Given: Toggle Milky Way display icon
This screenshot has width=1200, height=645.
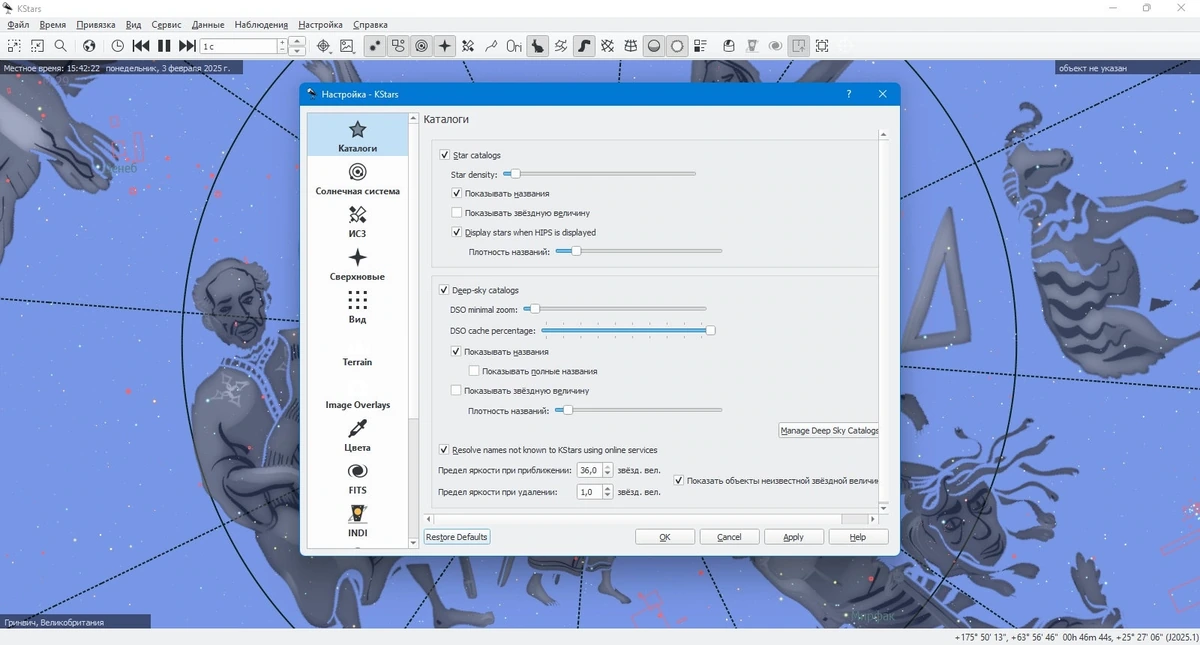Looking at the screenshot, I should click(x=585, y=45).
